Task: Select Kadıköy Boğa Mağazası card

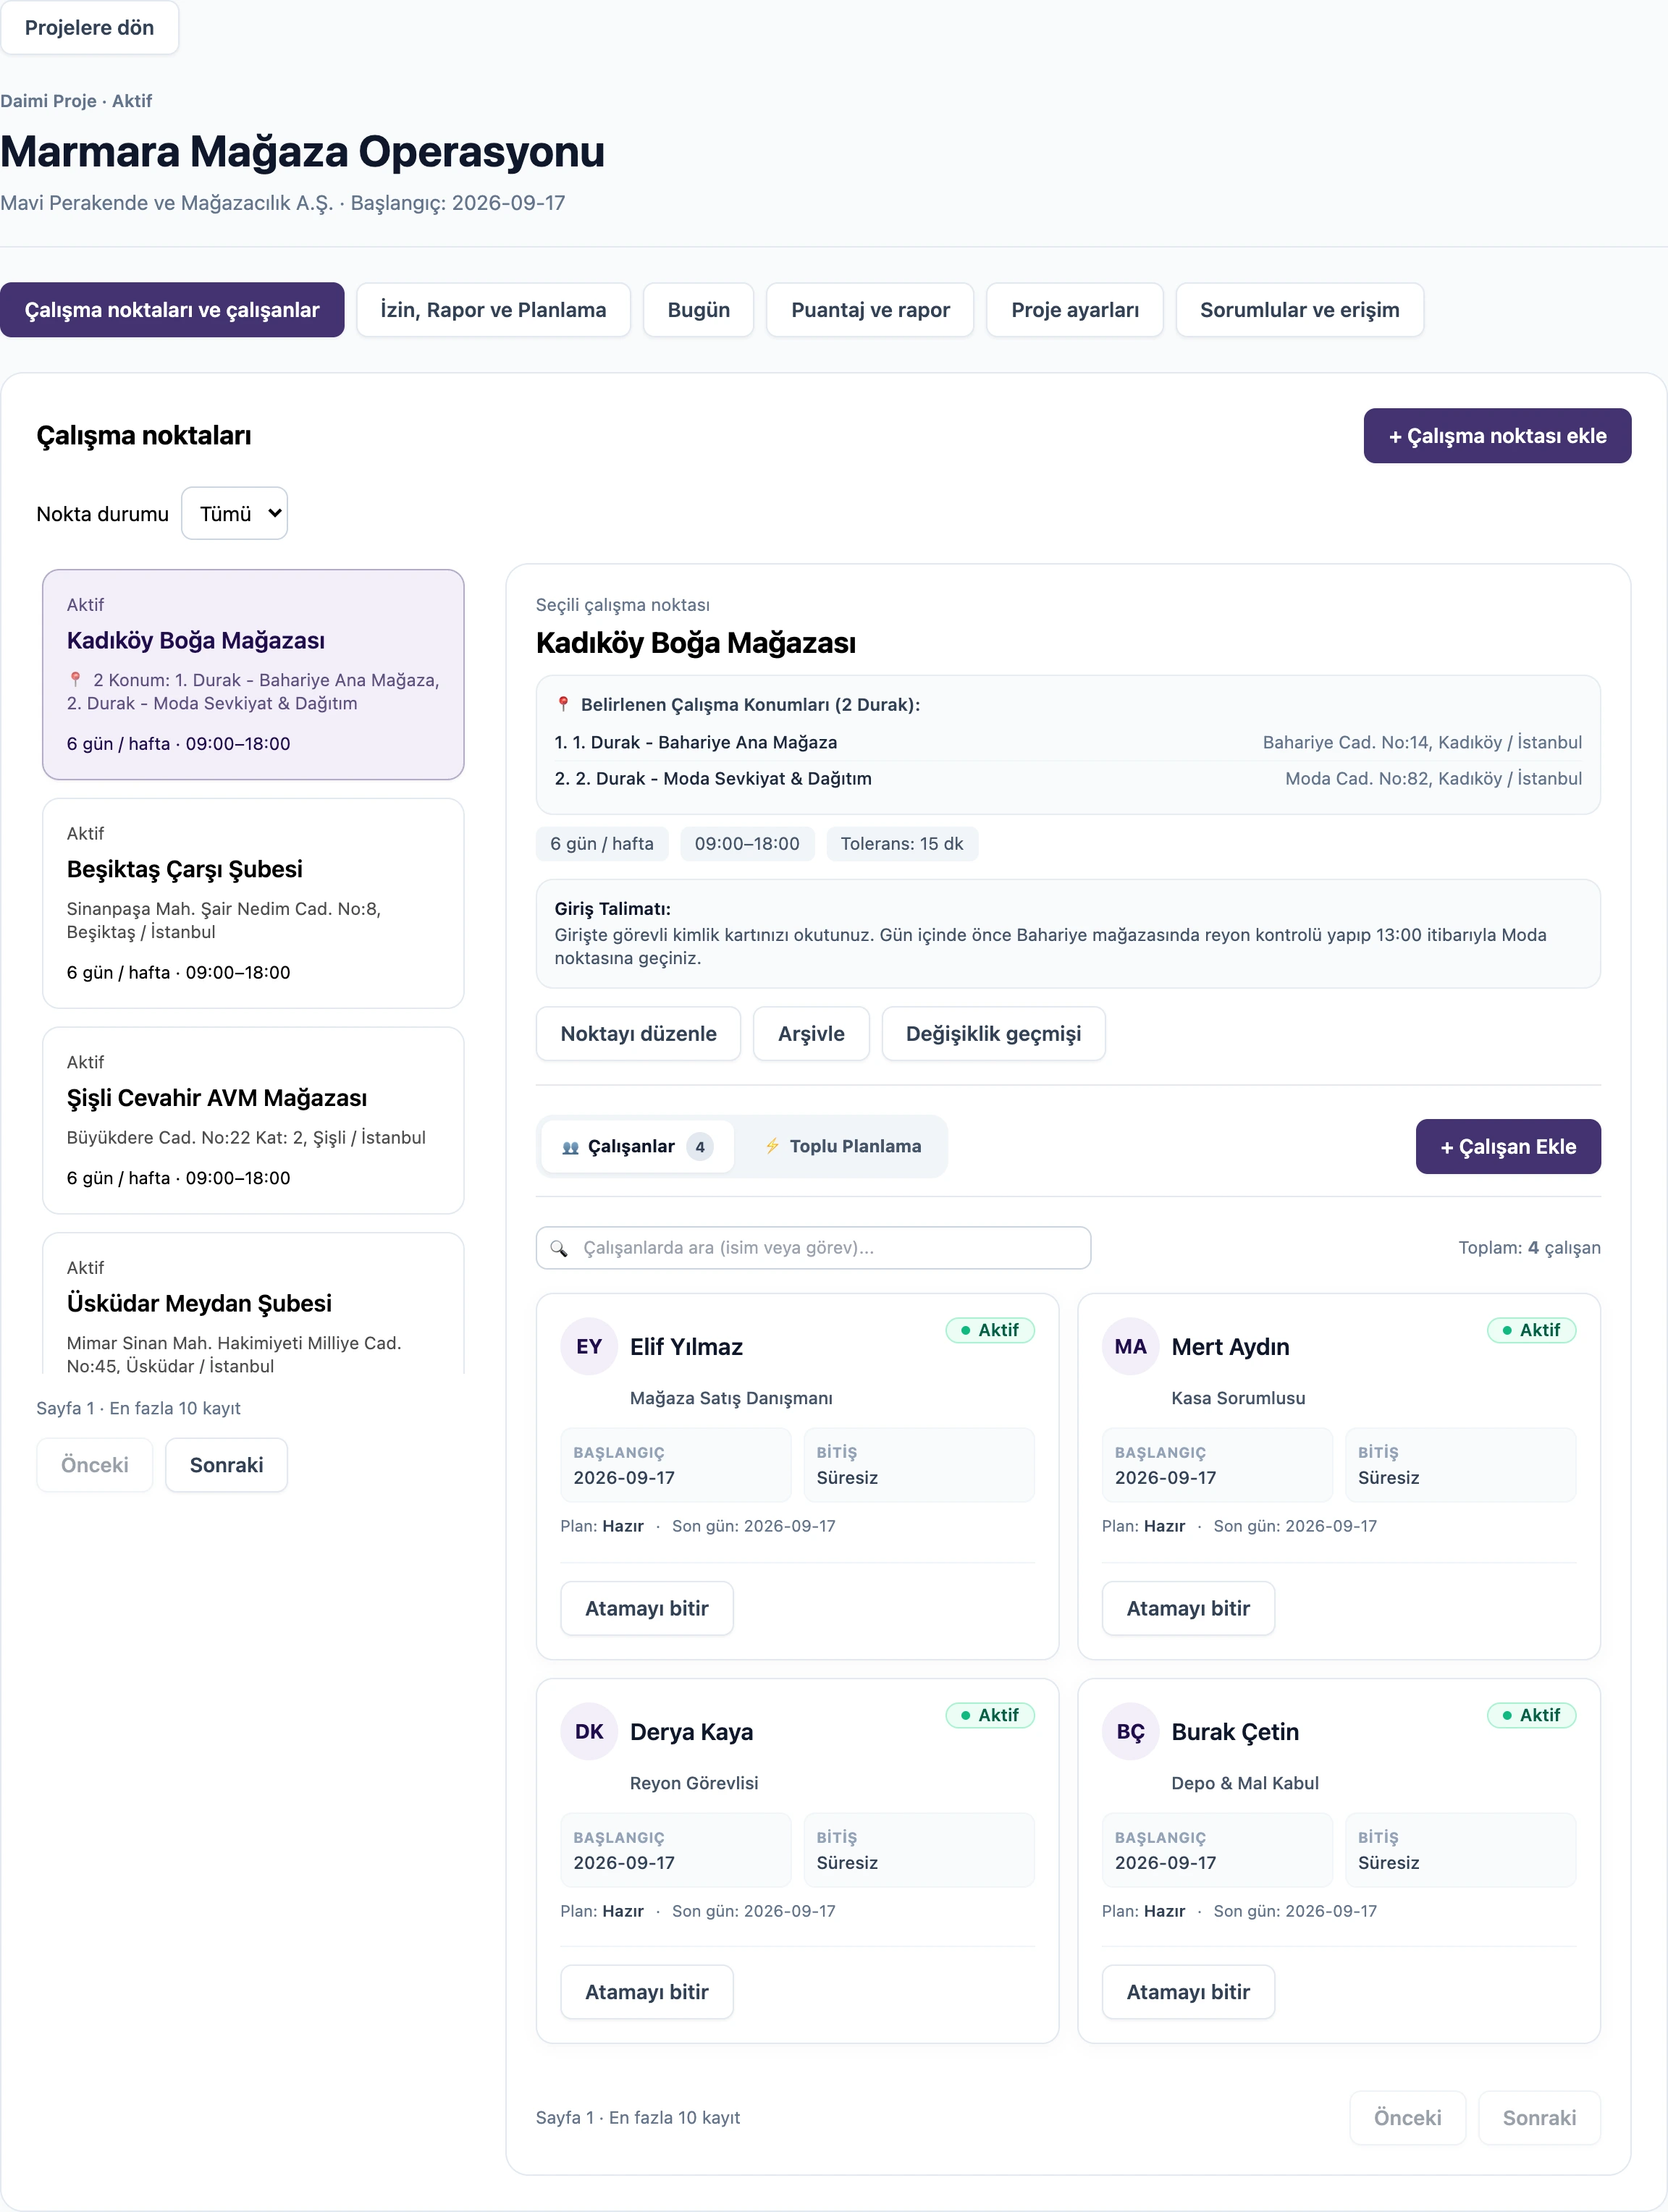Action: tap(253, 674)
